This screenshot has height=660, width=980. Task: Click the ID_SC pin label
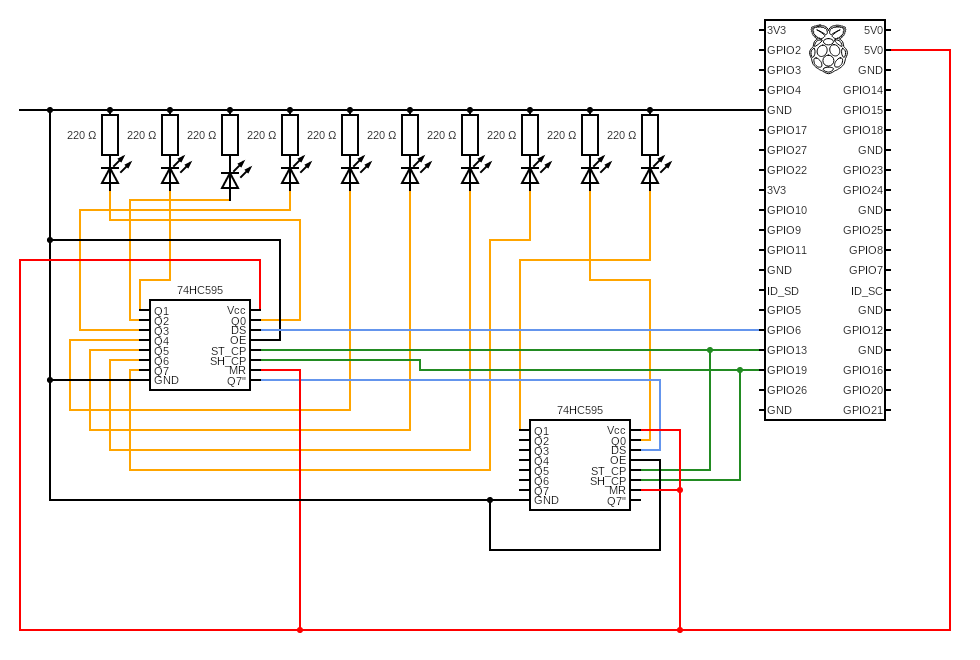click(x=867, y=291)
